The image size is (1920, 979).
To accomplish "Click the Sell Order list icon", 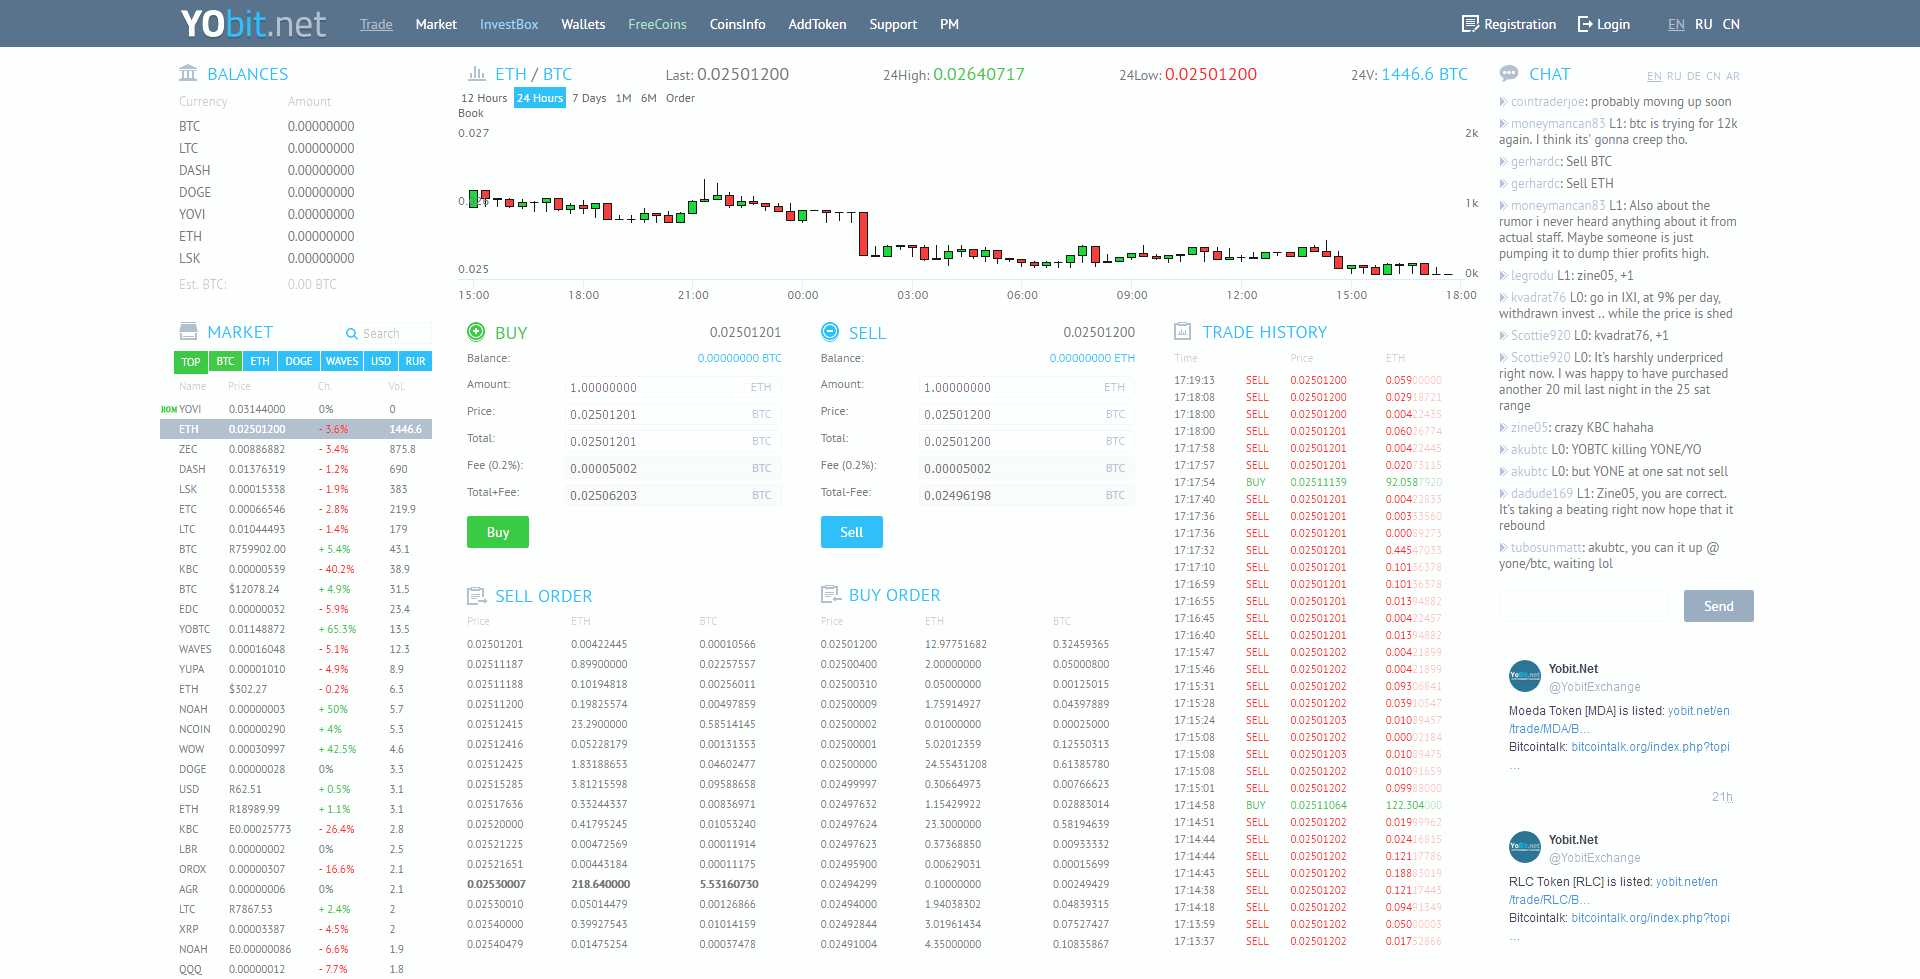I will pyautogui.click(x=477, y=596).
